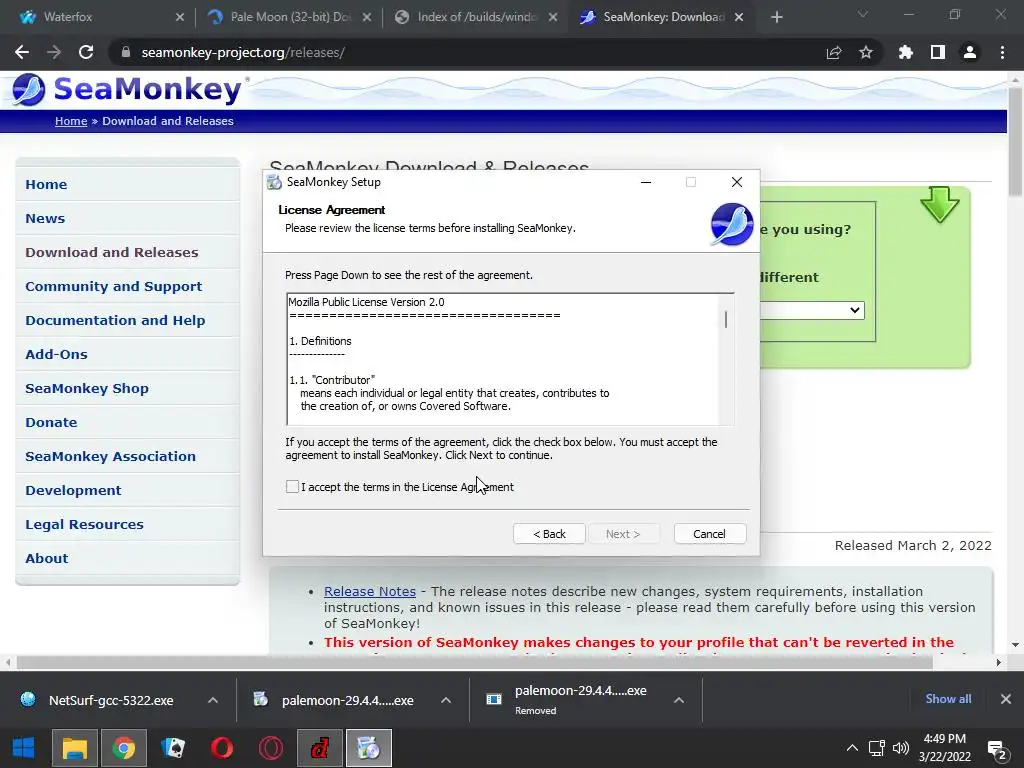Click the share page icon in address bar
Viewport: 1024px width, 768px height.
[x=834, y=52]
